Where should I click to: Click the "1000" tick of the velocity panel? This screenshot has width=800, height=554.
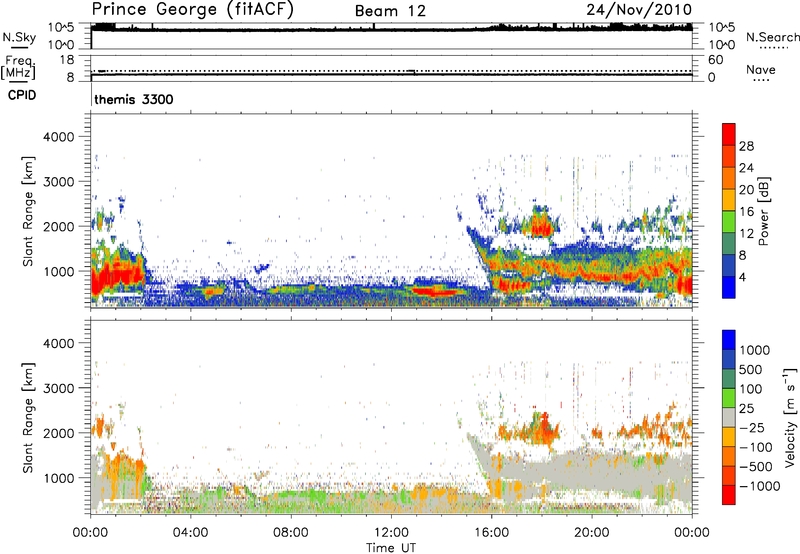pyautogui.click(x=59, y=478)
